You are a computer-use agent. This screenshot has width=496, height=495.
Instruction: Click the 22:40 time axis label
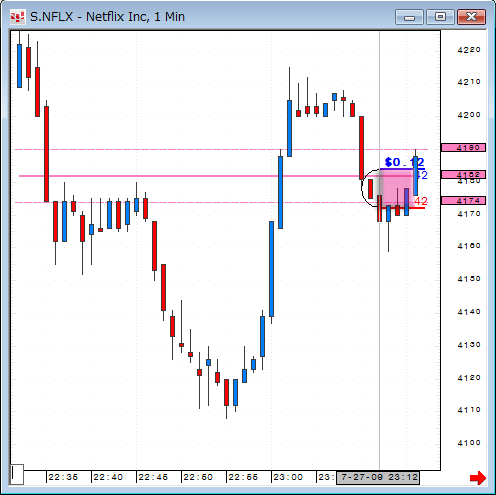click(x=108, y=477)
